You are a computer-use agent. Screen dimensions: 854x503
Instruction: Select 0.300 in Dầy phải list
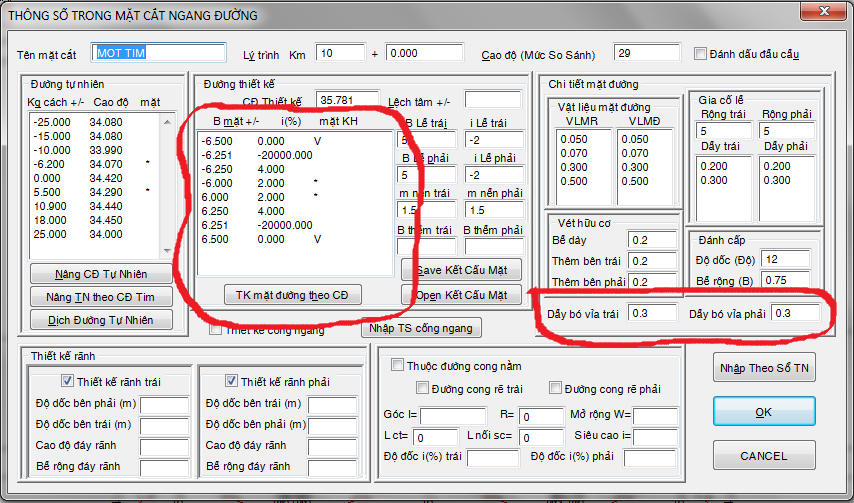786,180
